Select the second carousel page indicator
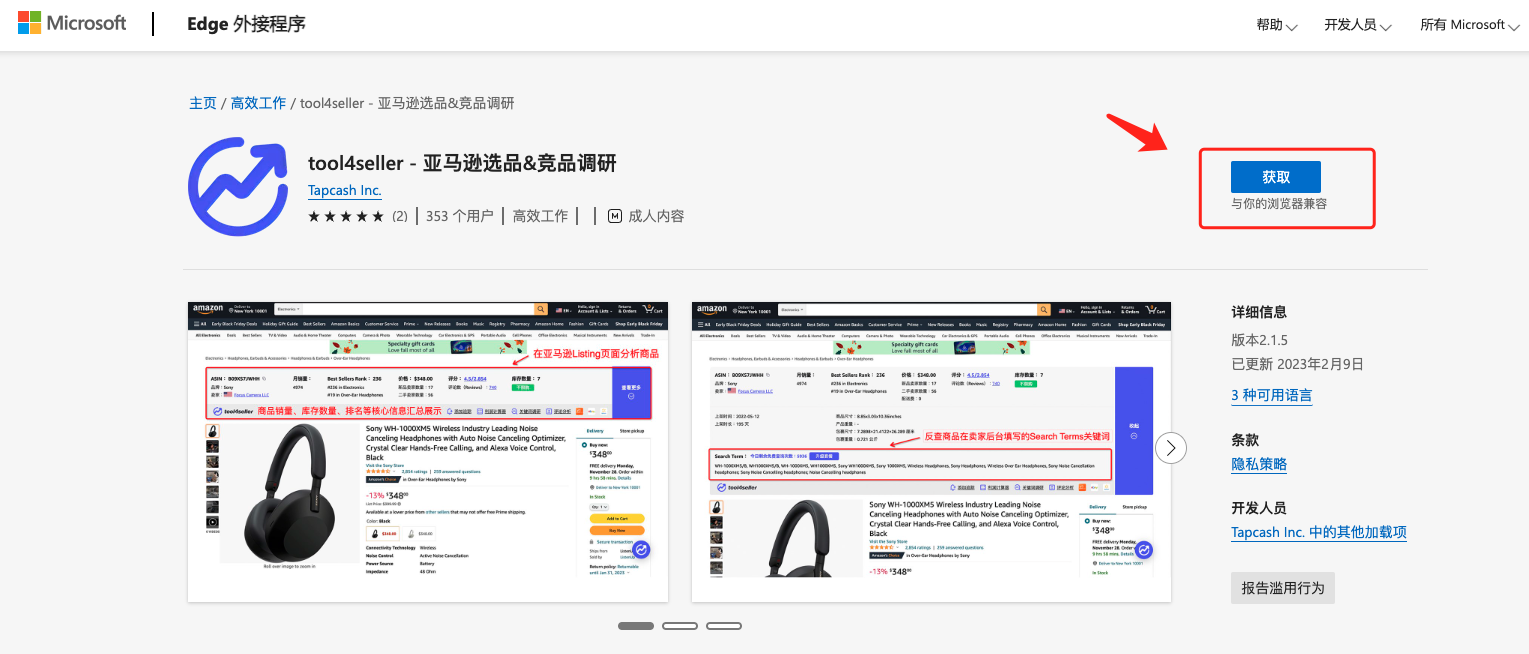The height and width of the screenshot is (654, 1529). tap(680, 626)
